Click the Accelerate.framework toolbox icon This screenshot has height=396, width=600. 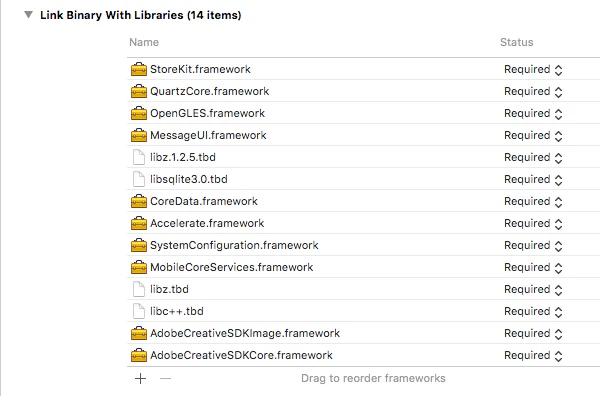point(139,223)
